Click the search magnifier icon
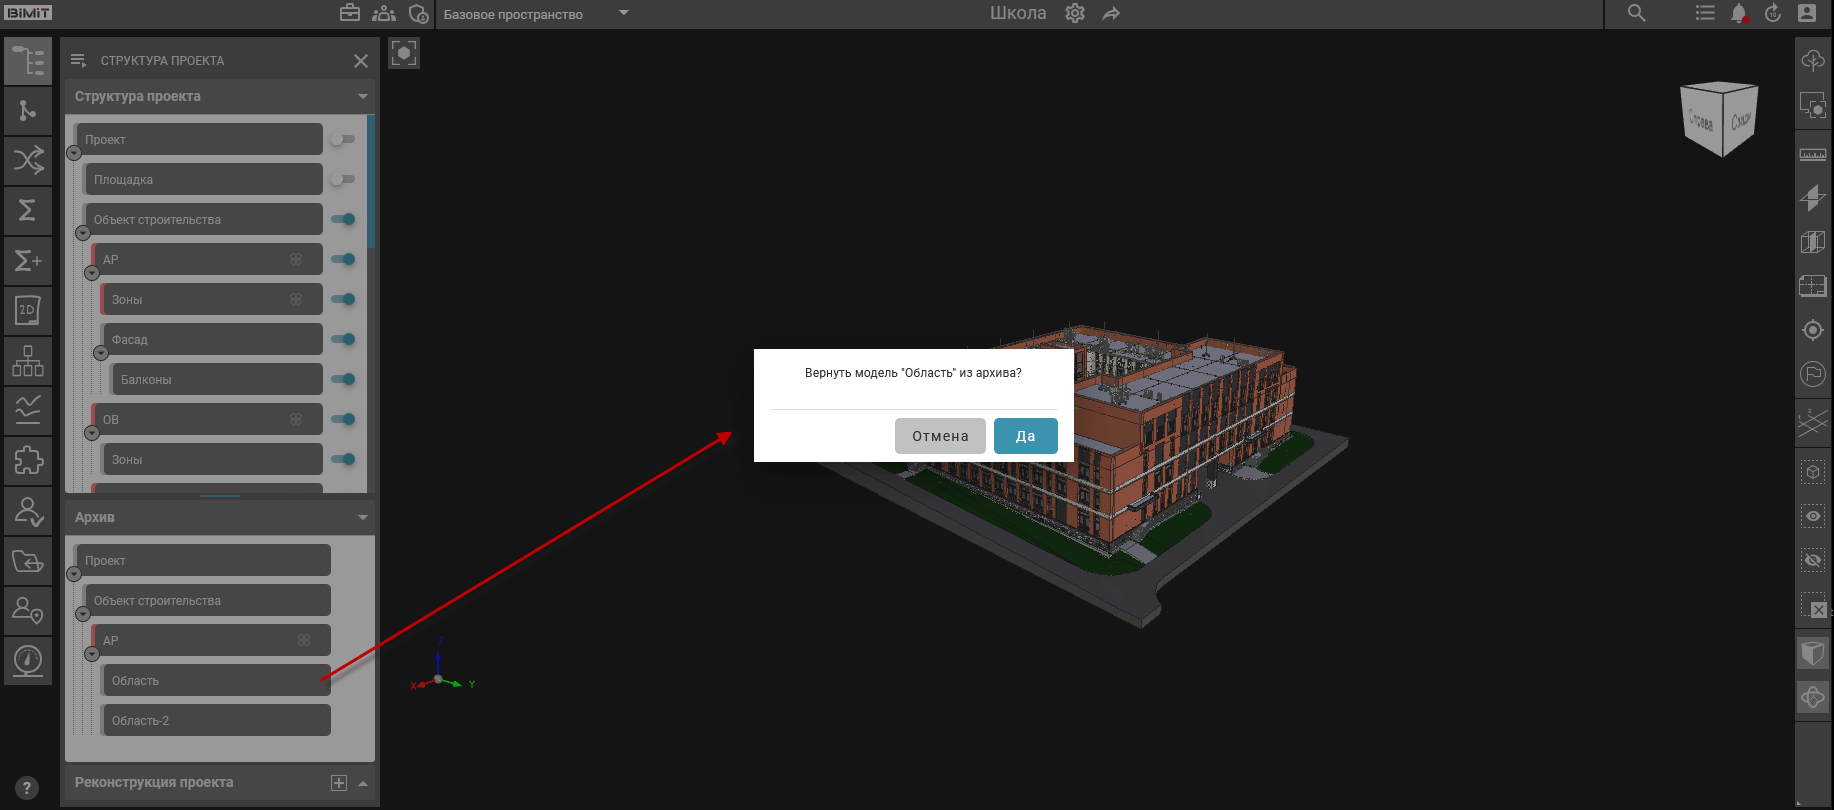This screenshot has height=810, width=1834. click(1636, 14)
